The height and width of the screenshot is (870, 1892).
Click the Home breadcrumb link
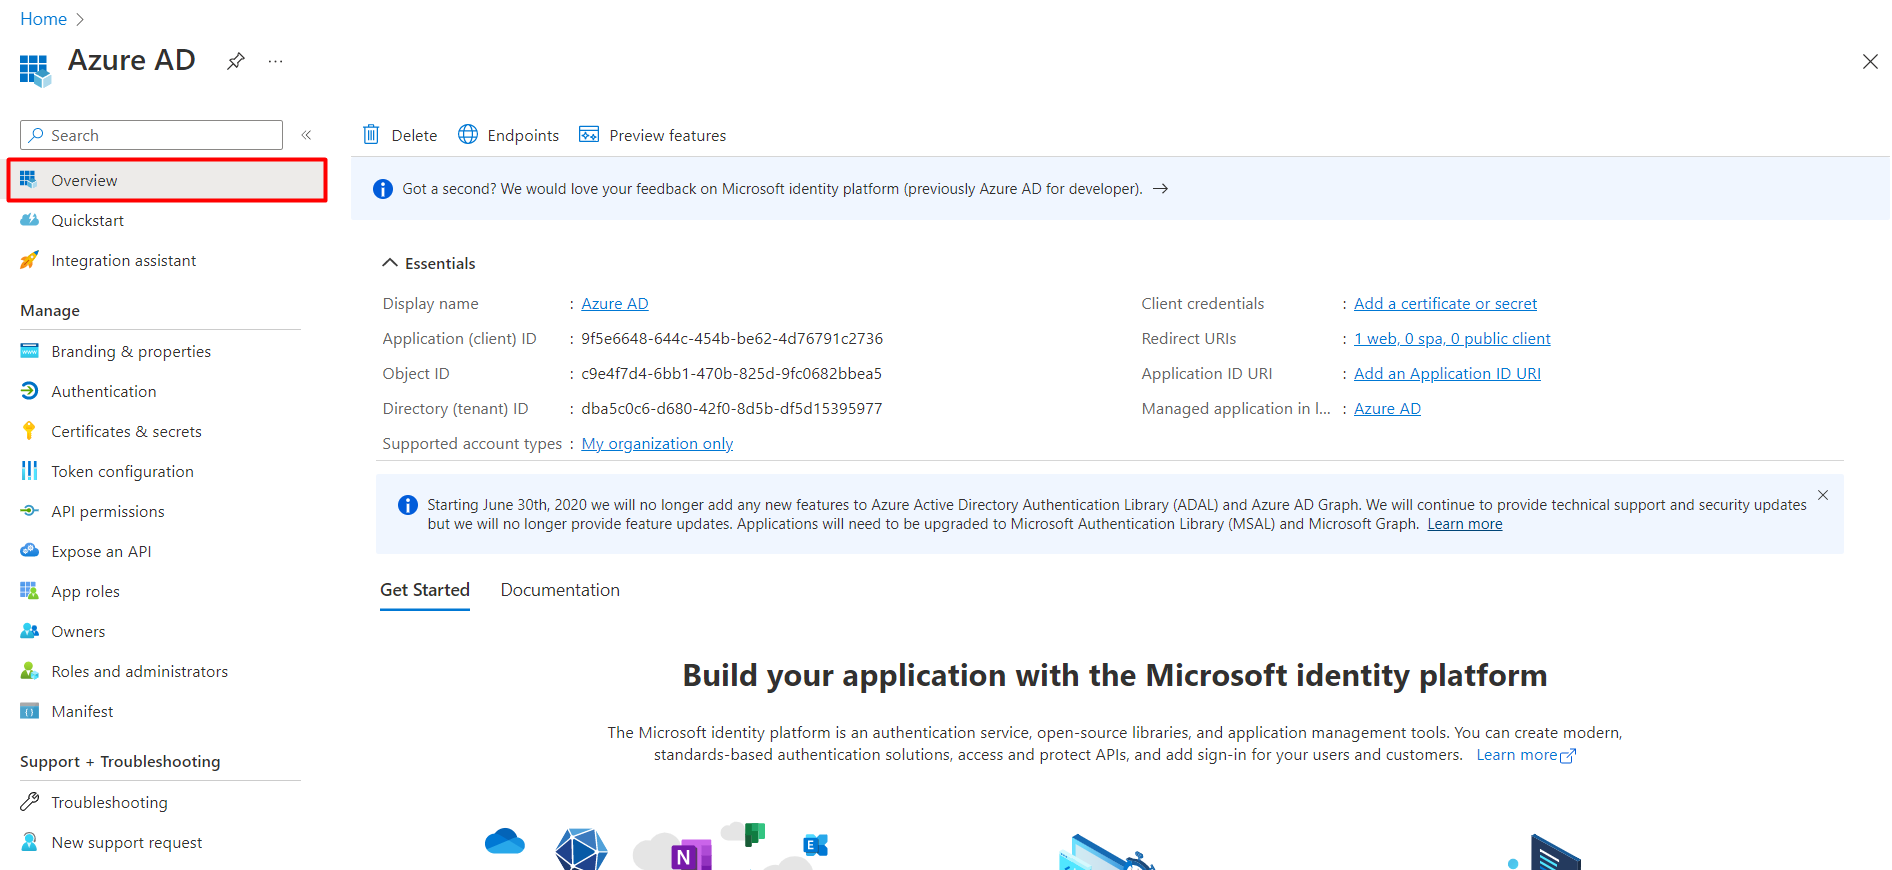pos(43,19)
